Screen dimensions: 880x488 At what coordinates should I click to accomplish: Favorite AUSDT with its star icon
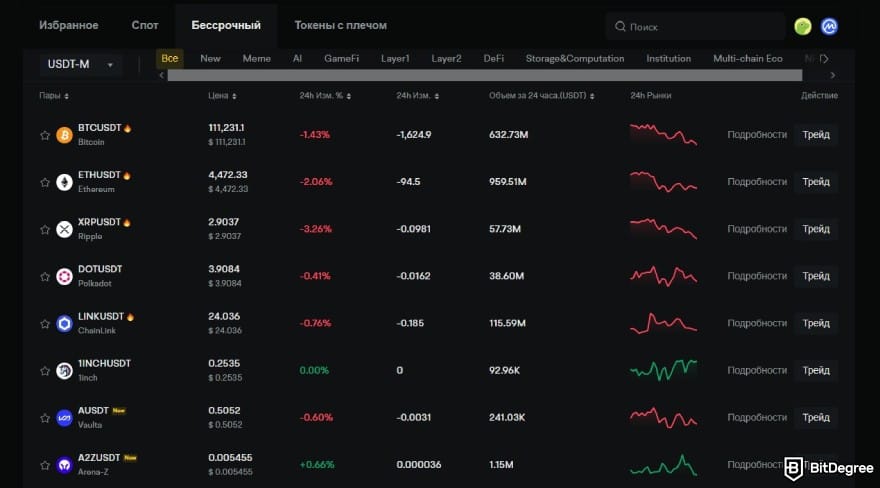point(45,418)
